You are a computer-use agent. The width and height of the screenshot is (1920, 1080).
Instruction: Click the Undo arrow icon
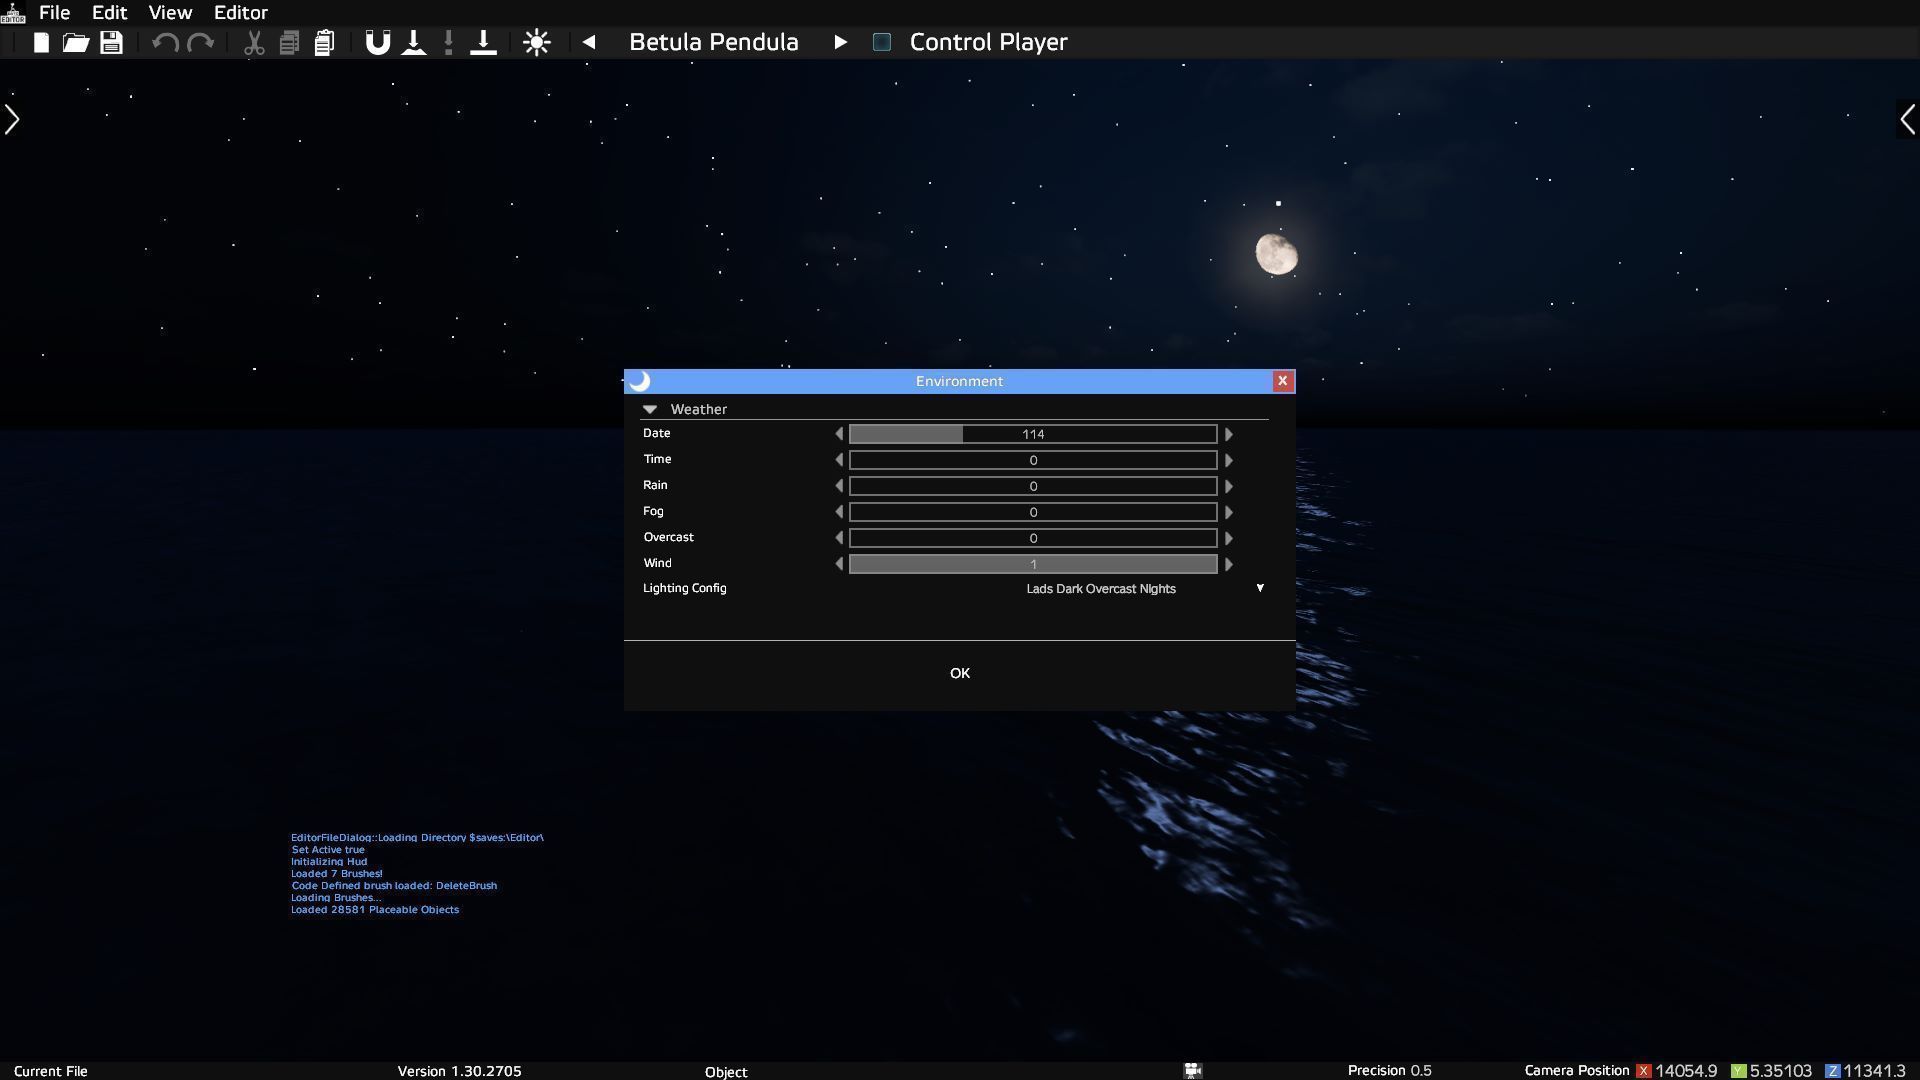[165, 43]
